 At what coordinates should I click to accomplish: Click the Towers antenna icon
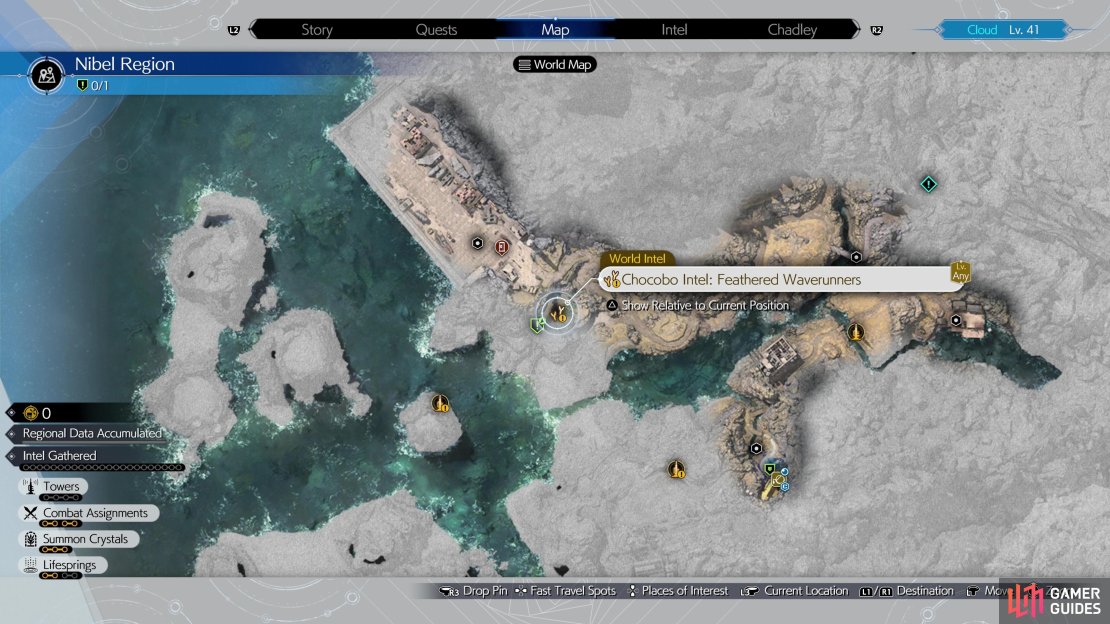30,487
